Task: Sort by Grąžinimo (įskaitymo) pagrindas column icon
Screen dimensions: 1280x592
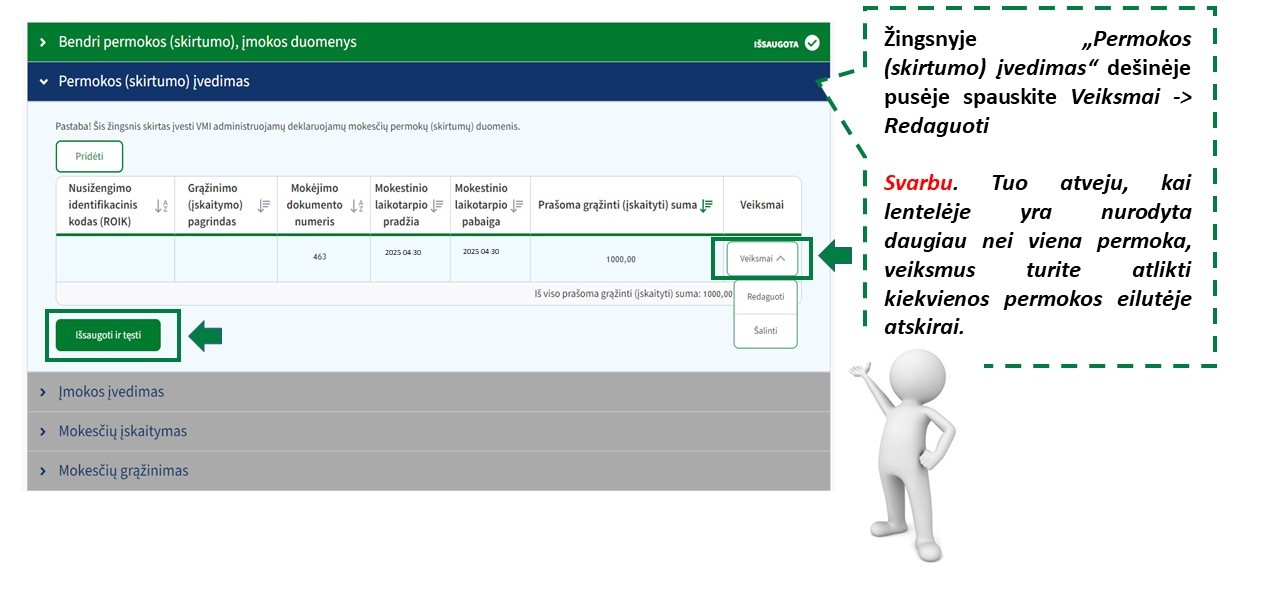Action: coord(264,205)
